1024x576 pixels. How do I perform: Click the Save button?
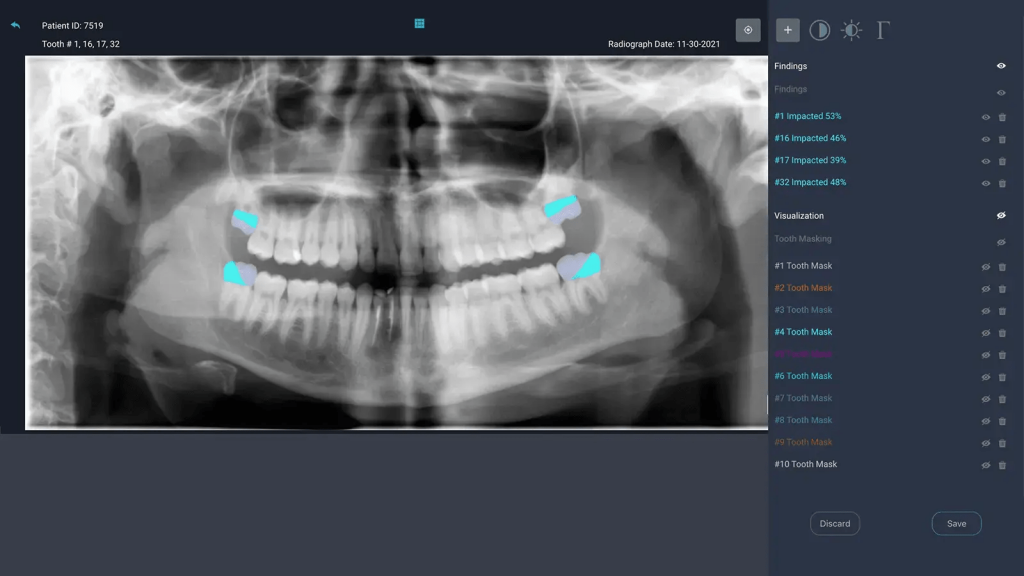(956, 523)
